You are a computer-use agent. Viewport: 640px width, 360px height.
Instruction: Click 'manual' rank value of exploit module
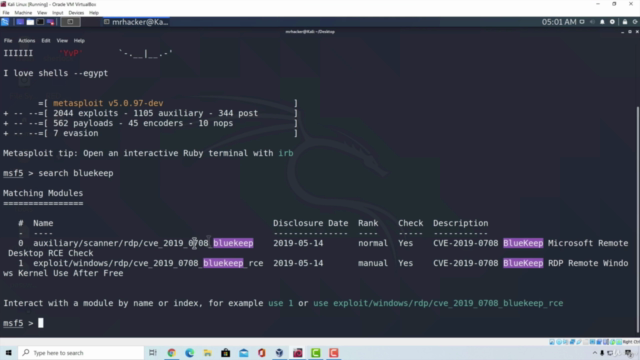click(373, 263)
